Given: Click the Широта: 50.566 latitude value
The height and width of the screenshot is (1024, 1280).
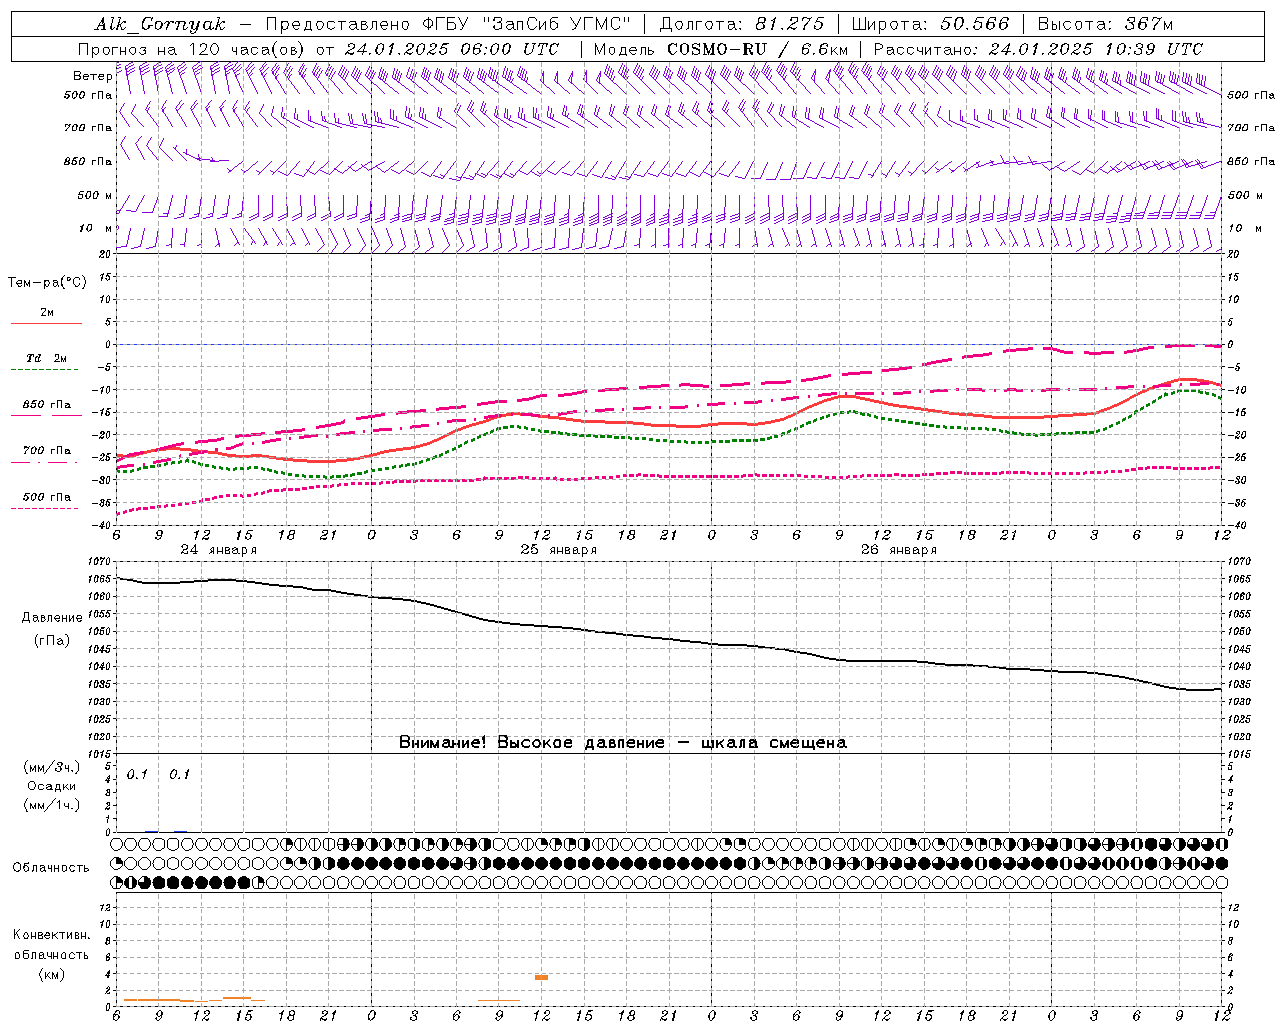Looking at the screenshot, I should (930, 24).
